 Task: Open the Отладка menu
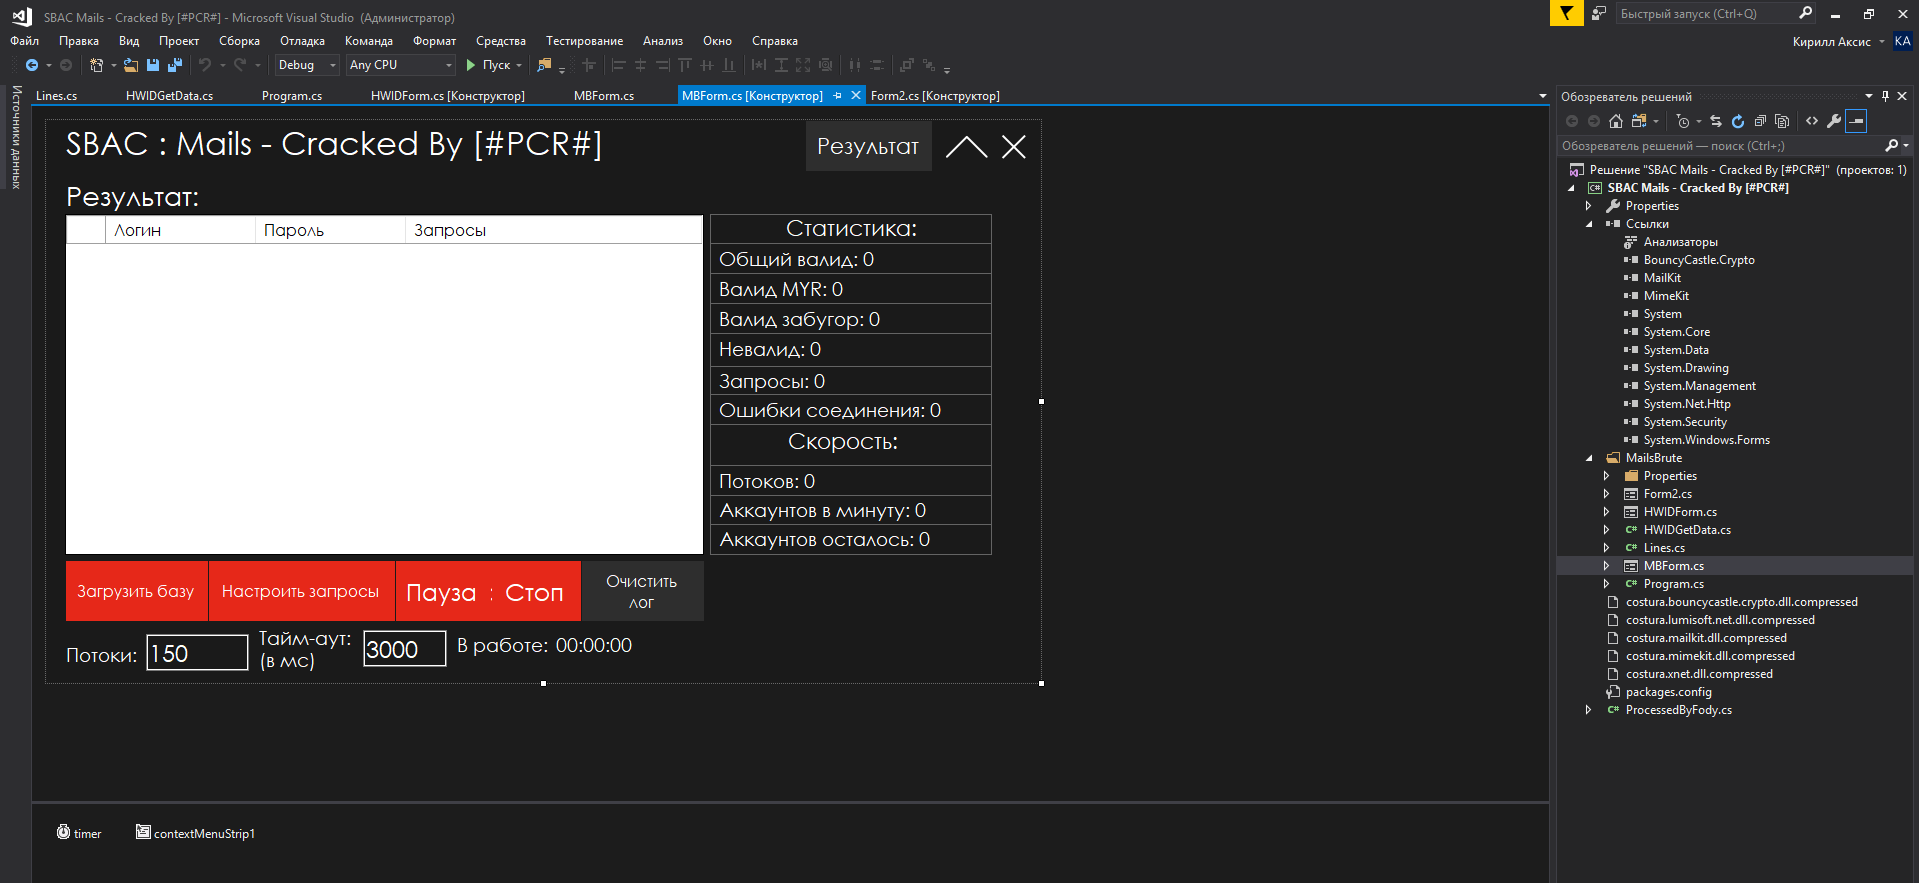(x=302, y=41)
